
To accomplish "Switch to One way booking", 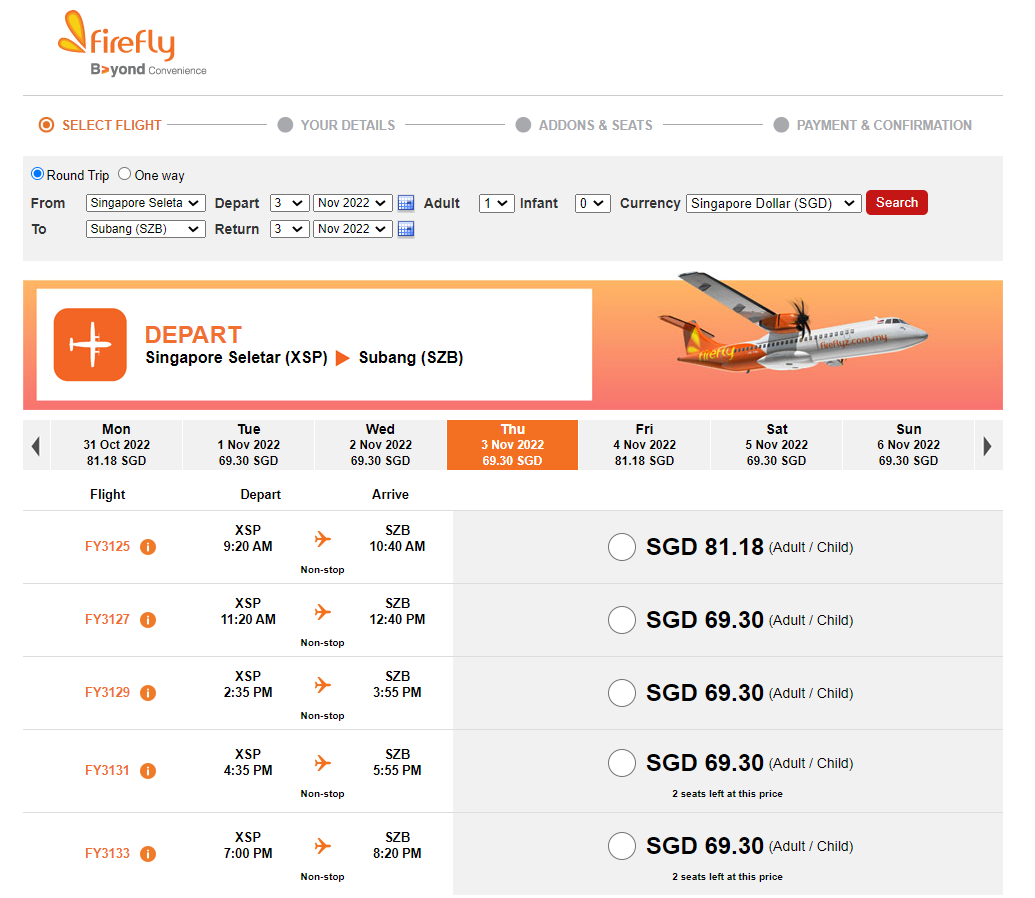I will [x=124, y=174].
